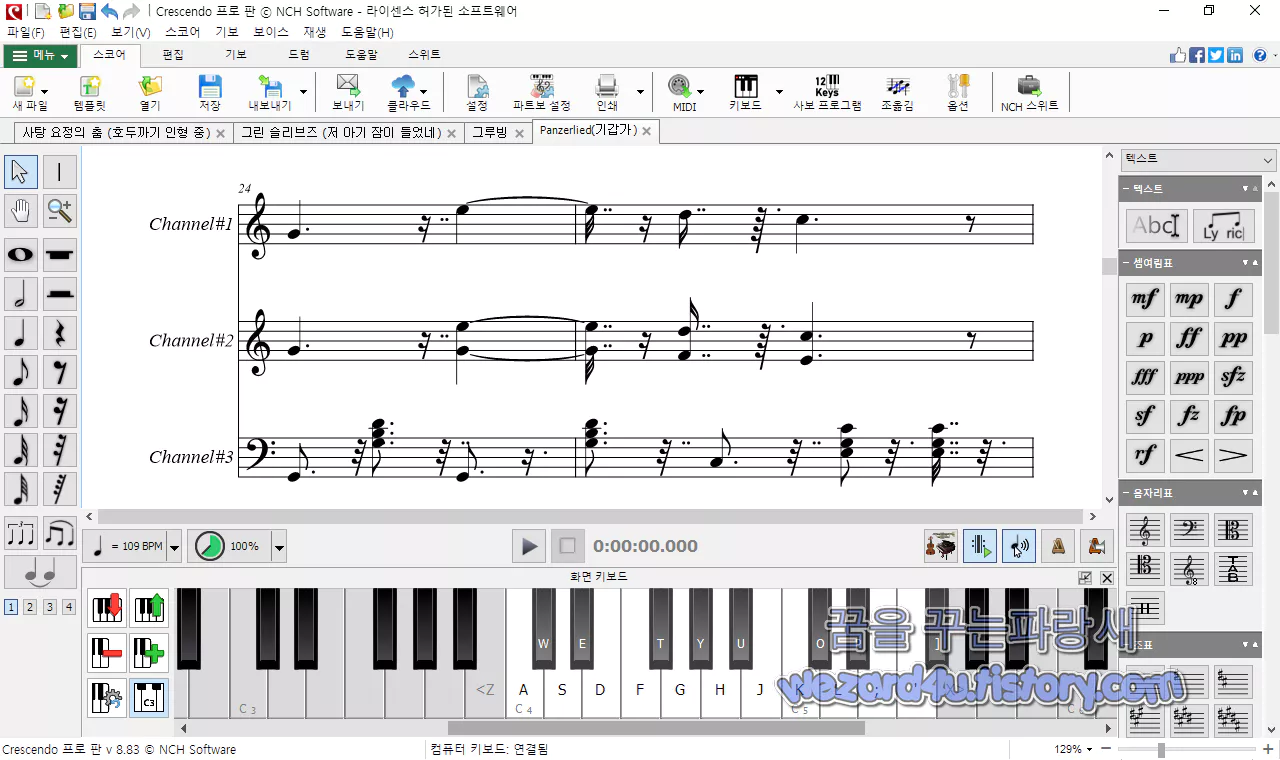Select the treble clef symbol
This screenshot has width=1280, height=760.
coord(1145,530)
